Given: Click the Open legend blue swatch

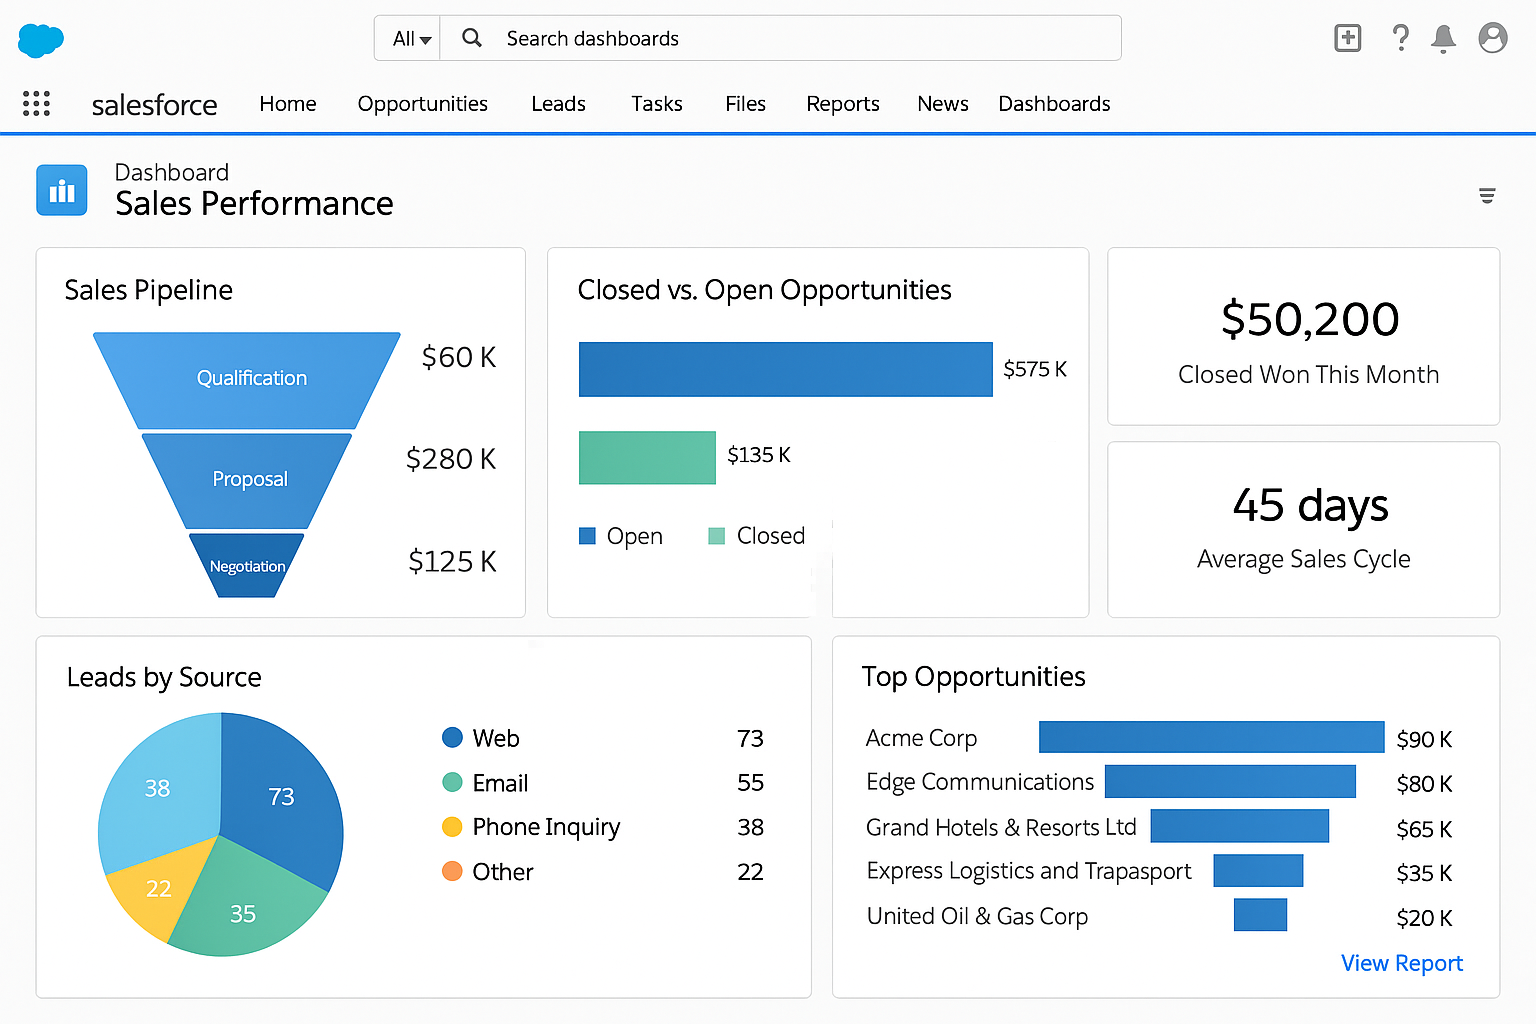Looking at the screenshot, I should point(587,536).
